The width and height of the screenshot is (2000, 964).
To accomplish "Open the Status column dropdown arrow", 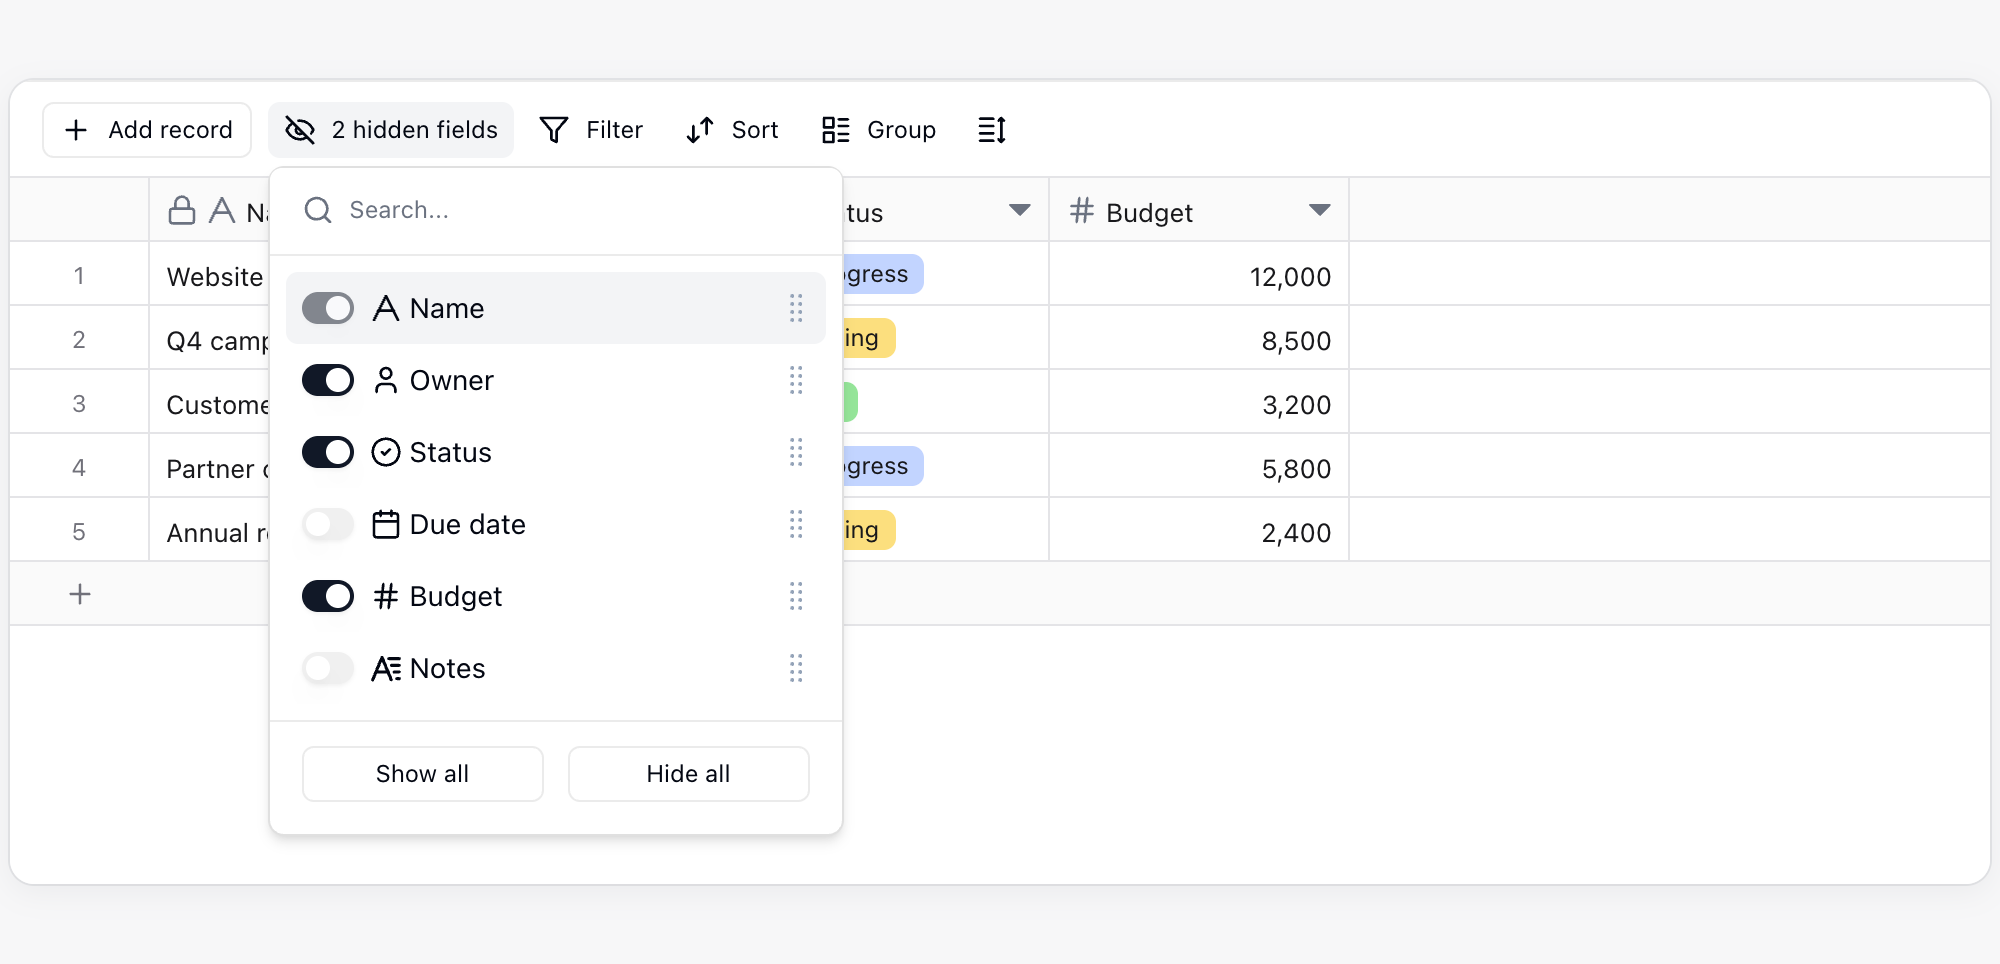I will click(x=1020, y=210).
